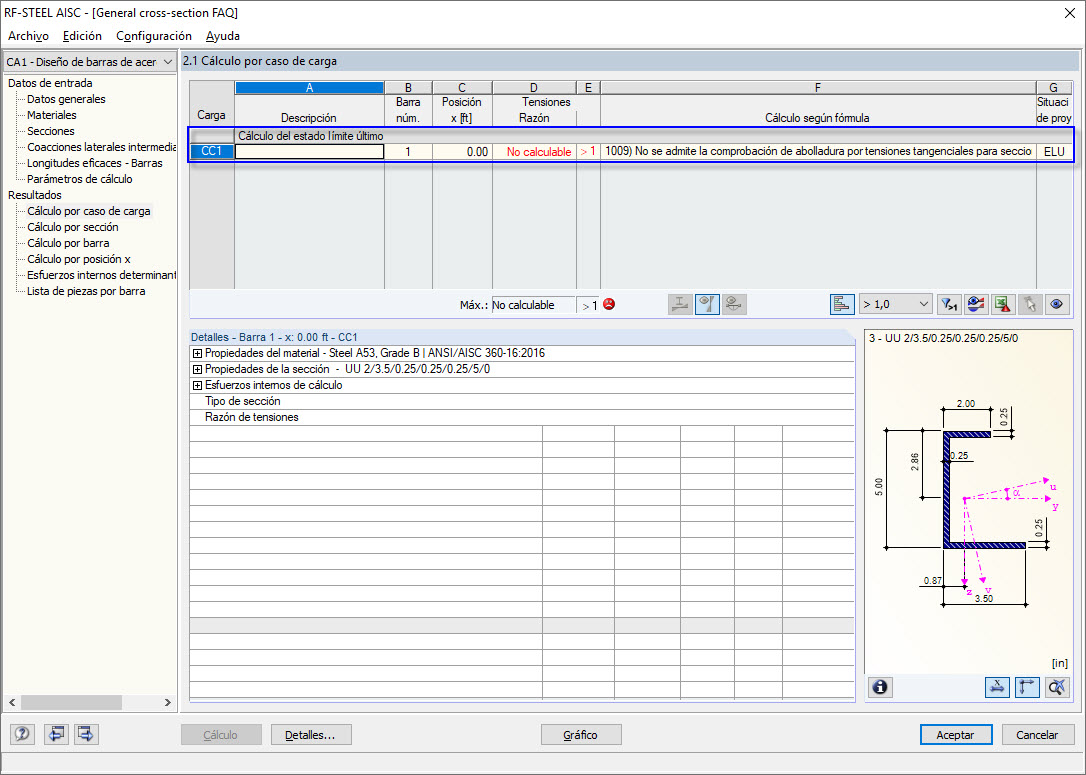Expand Propiedades de la sección row
Viewport: 1086px width, 775px height.
click(x=197, y=369)
